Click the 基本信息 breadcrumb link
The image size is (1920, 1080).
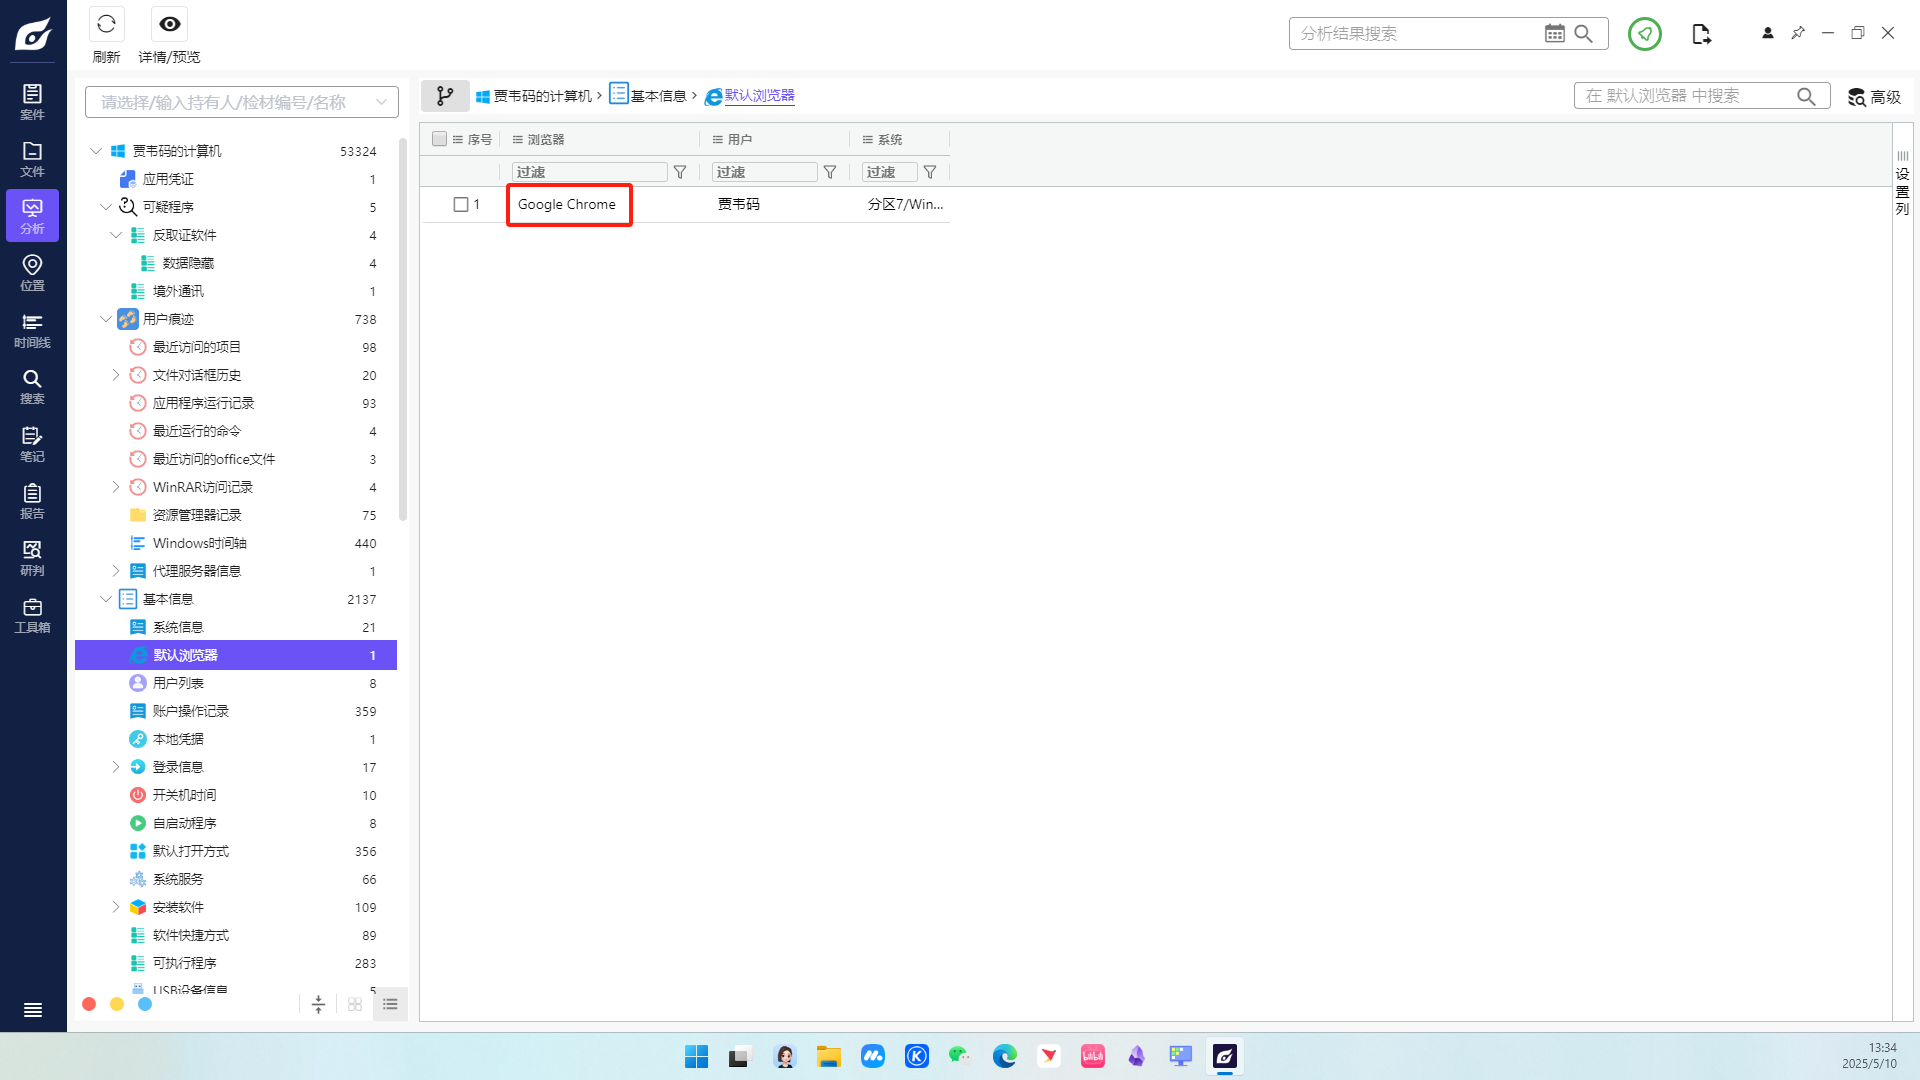click(x=658, y=96)
